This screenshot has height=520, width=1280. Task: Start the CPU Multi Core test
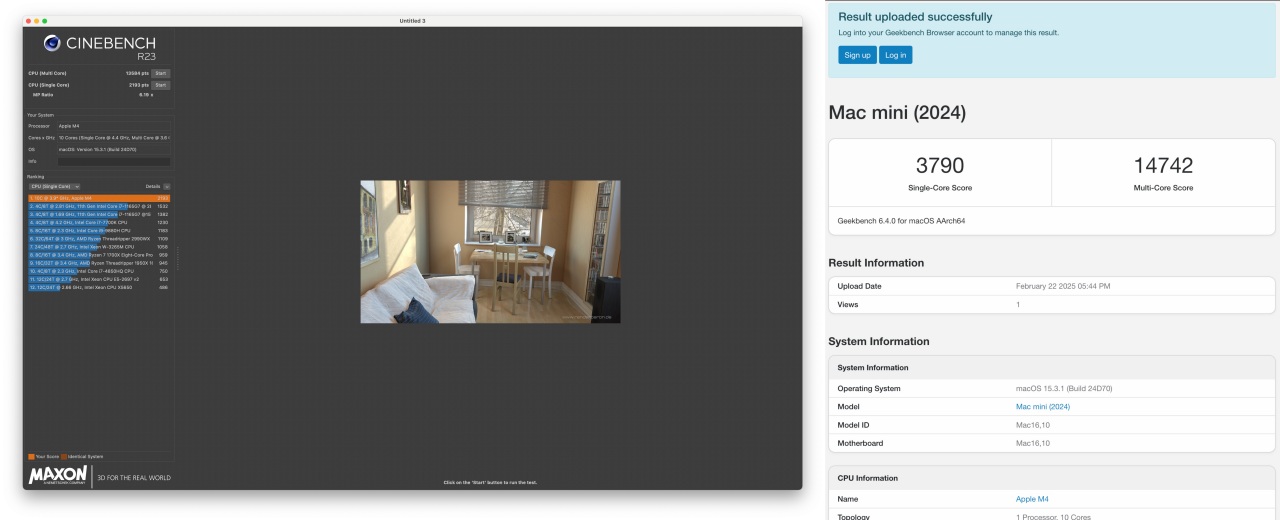(160, 73)
